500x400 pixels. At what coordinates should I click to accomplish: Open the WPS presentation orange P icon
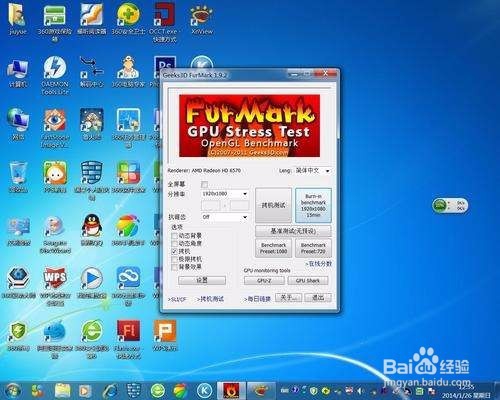165,335
